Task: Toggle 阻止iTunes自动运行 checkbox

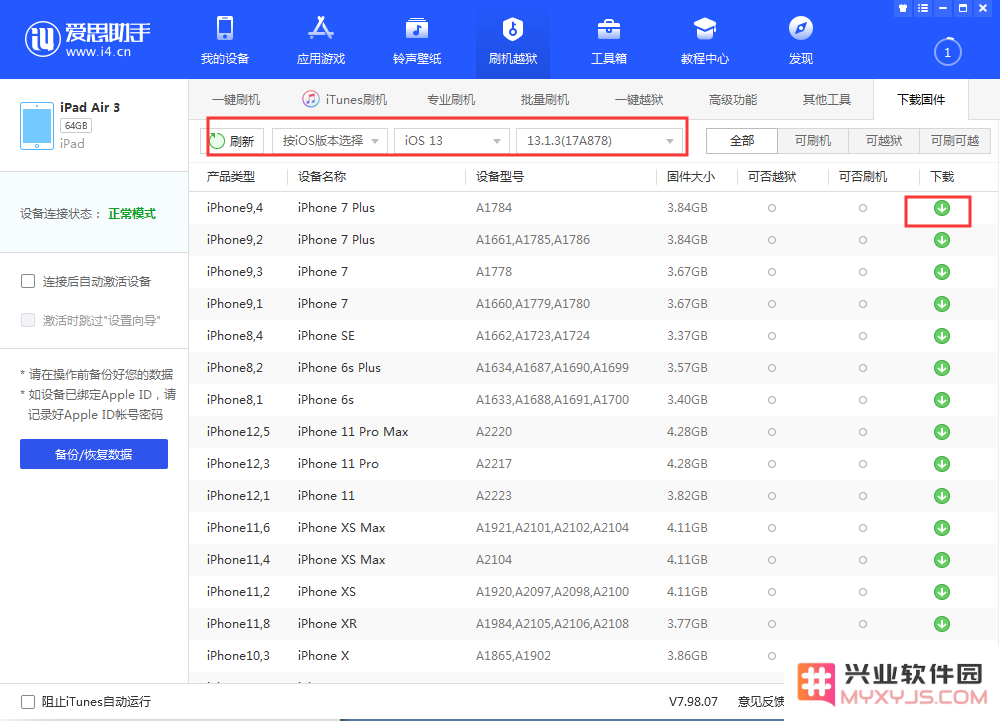Action: [28, 702]
